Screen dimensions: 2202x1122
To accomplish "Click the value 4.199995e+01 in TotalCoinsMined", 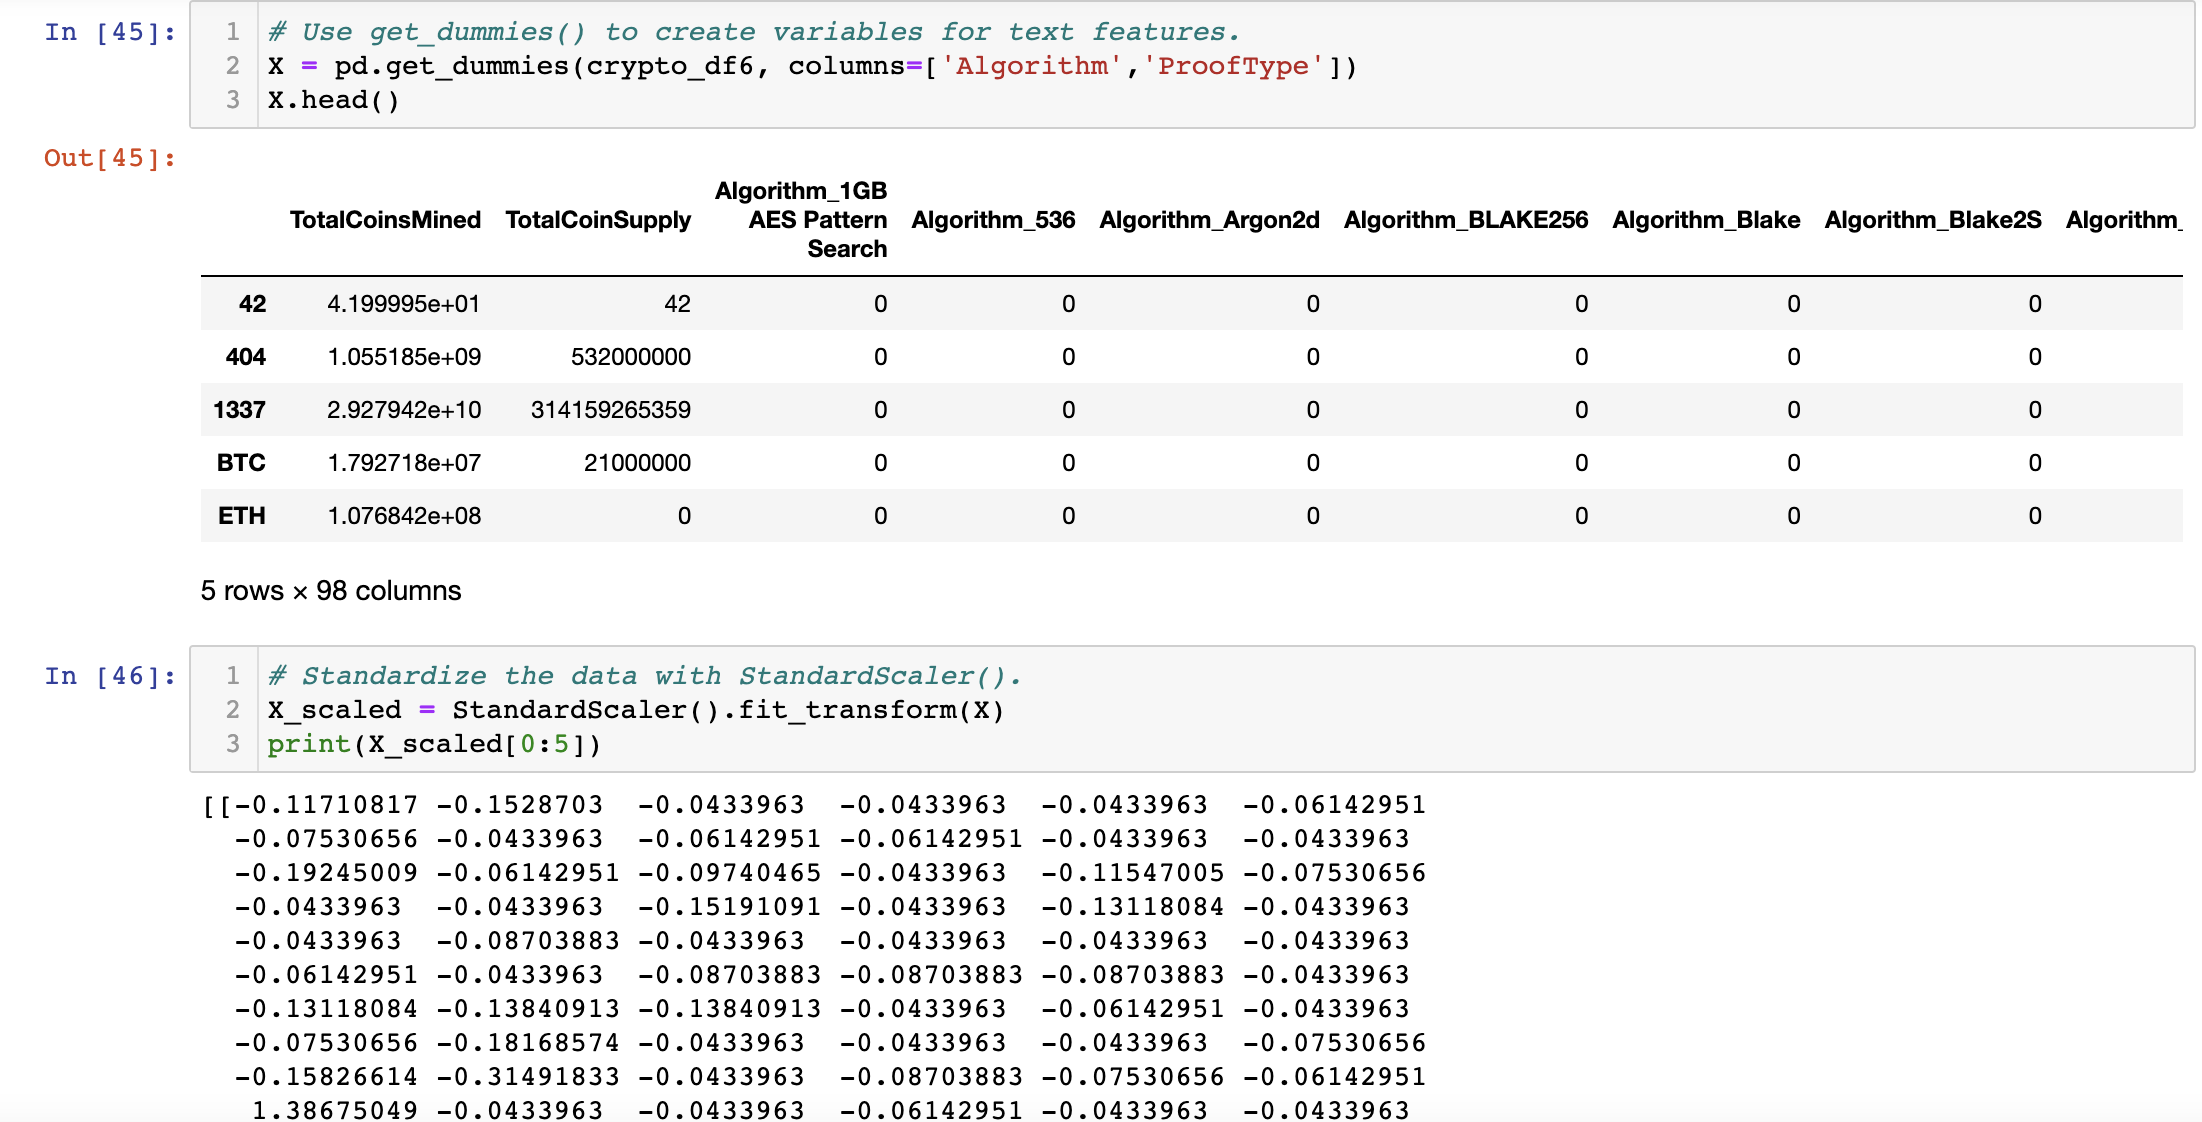I will point(404,304).
